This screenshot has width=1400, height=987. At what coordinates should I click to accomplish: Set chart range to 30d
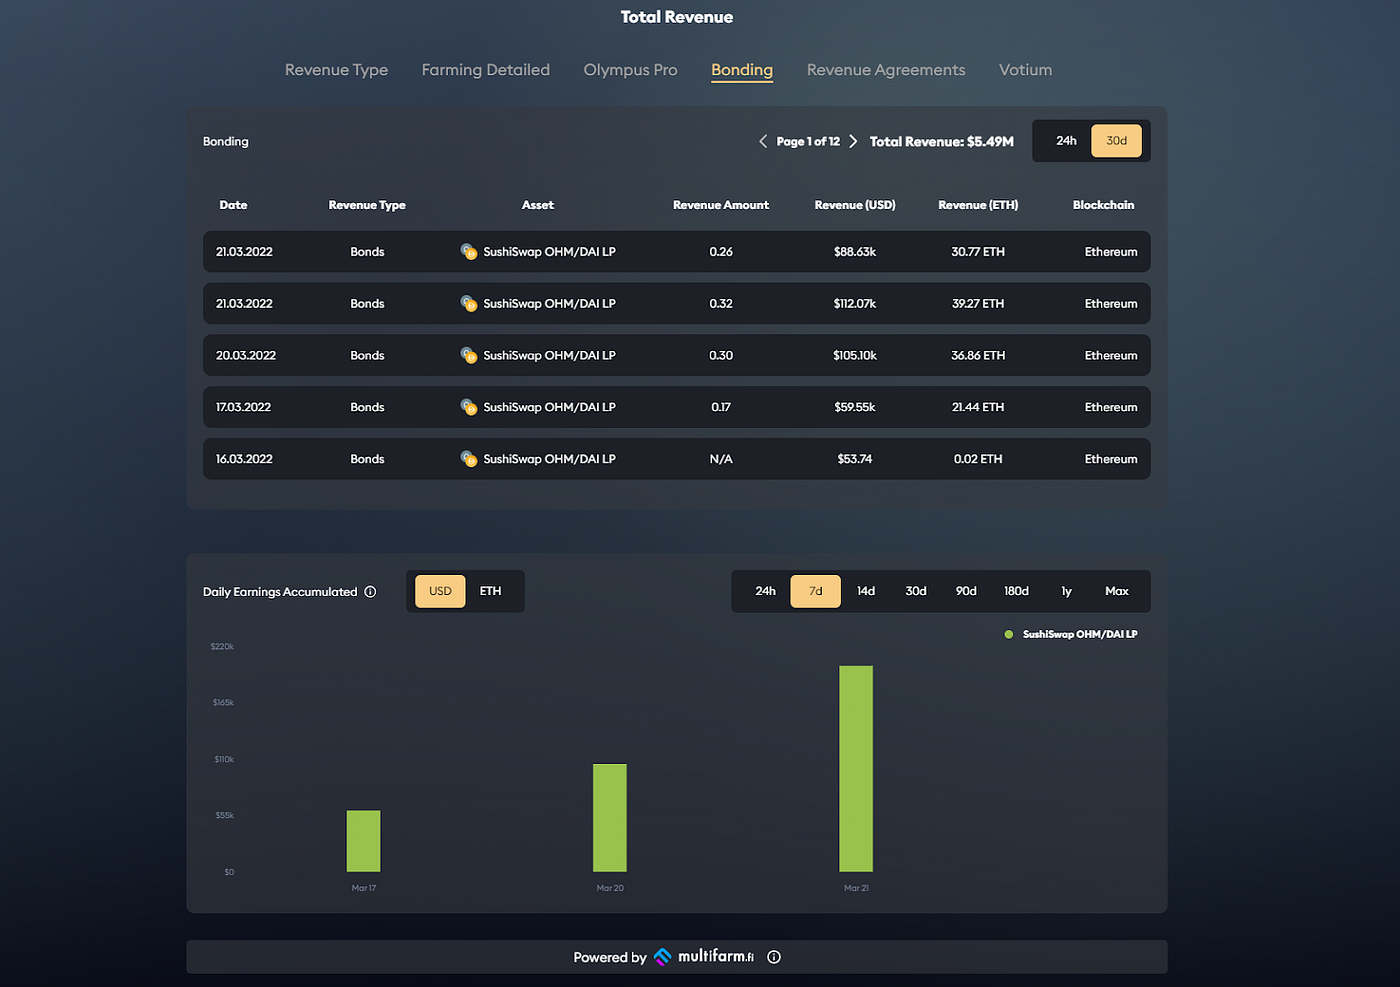pyautogui.click(x=916, y=591)
